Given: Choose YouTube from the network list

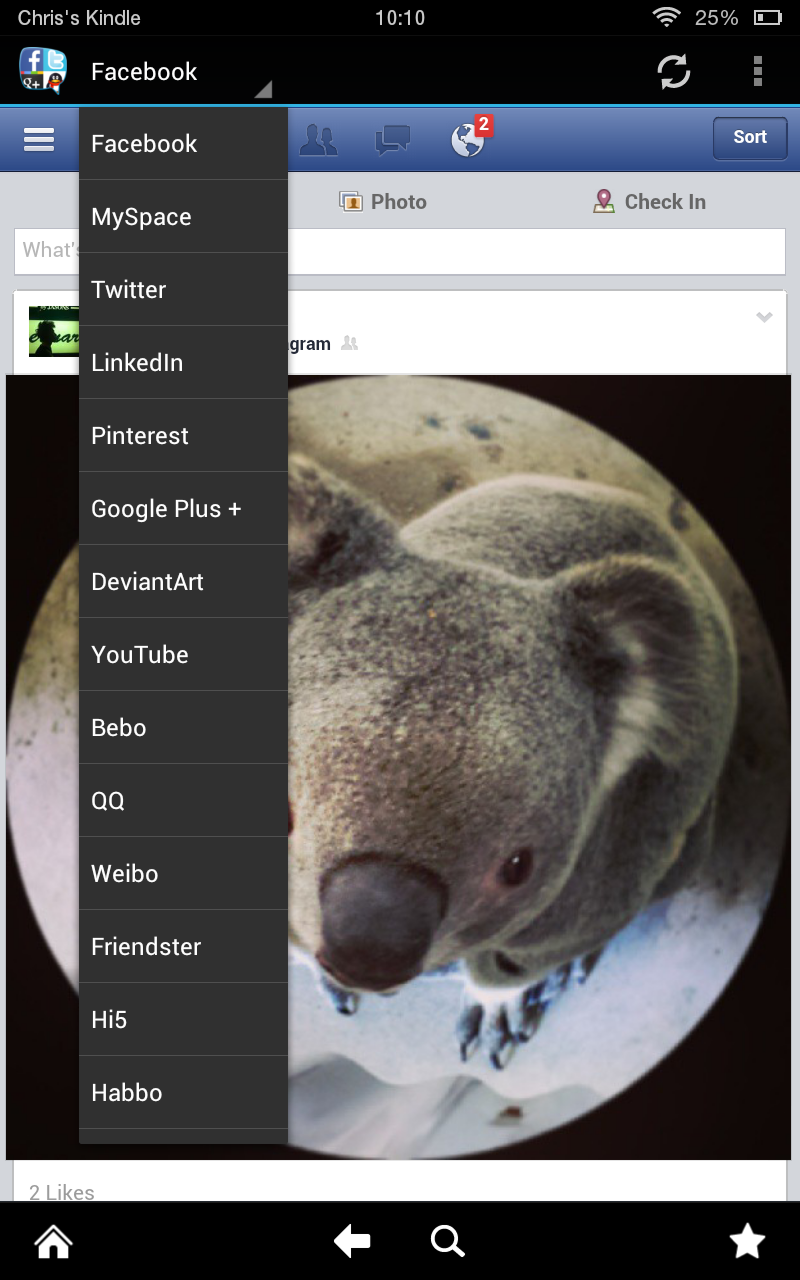Looking at the screenshot, I should click(x=183, y=655).
